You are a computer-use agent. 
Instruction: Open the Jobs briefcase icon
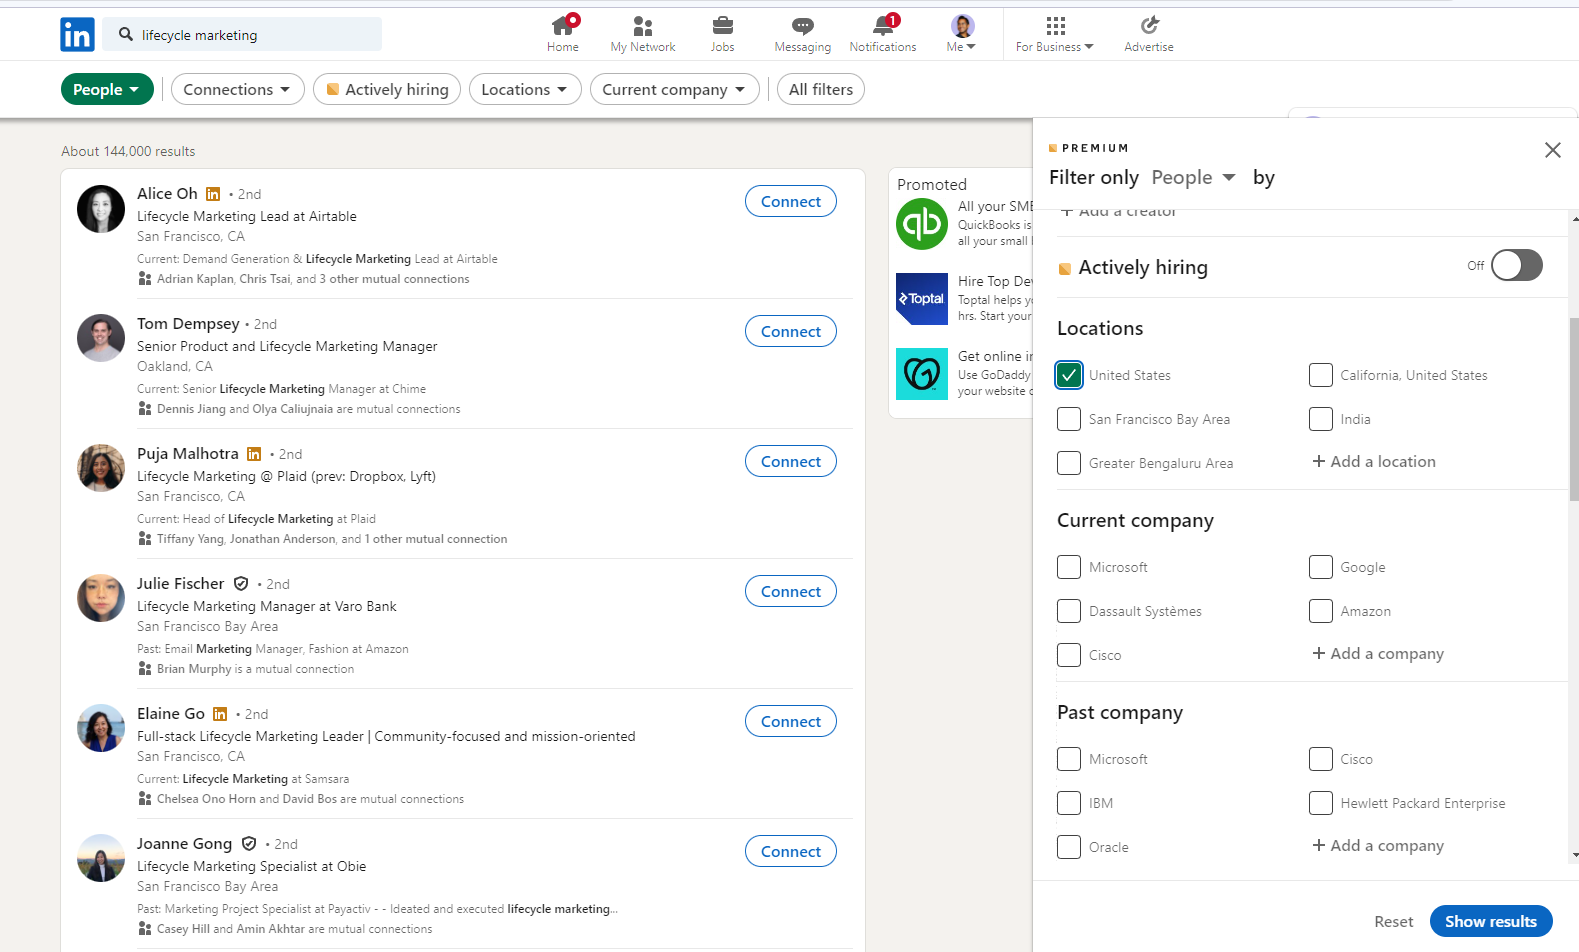point(723,25)
